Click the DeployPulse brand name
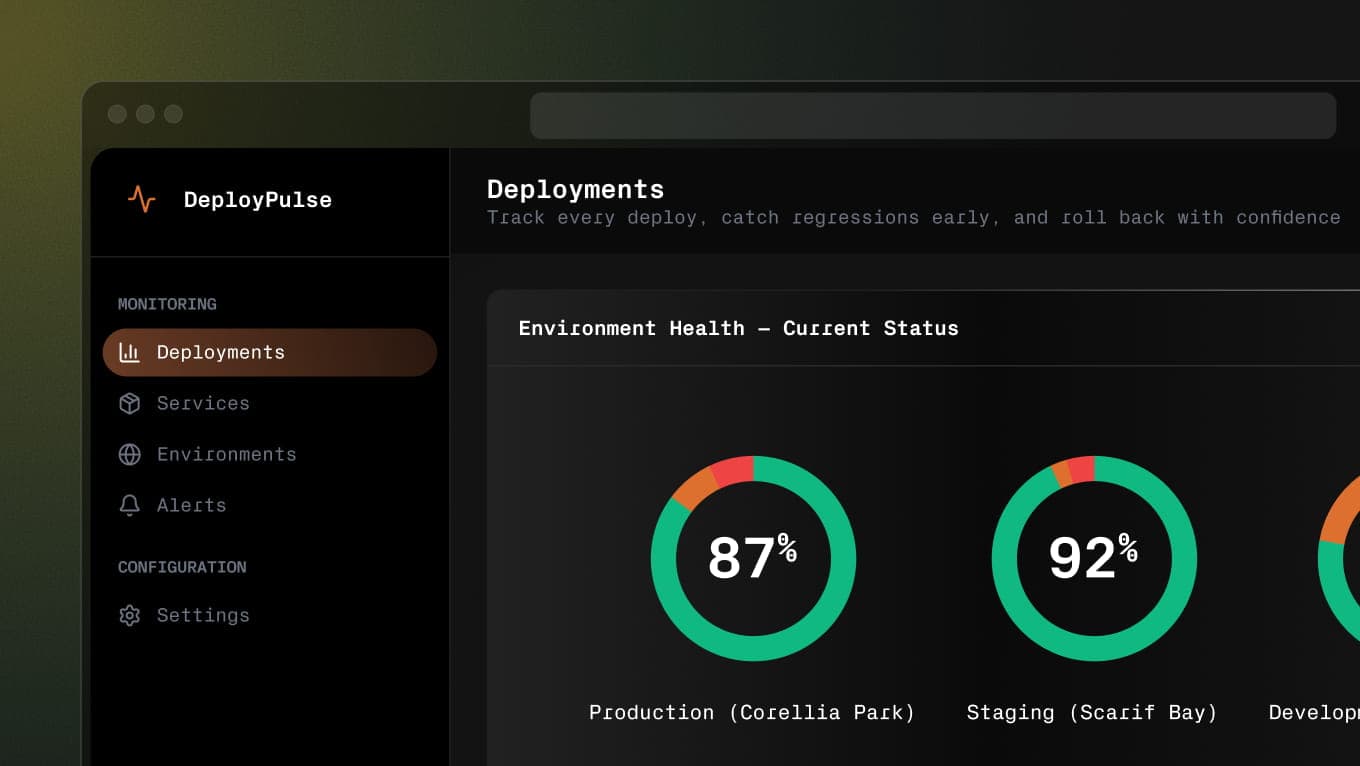 tap(258, 199)
